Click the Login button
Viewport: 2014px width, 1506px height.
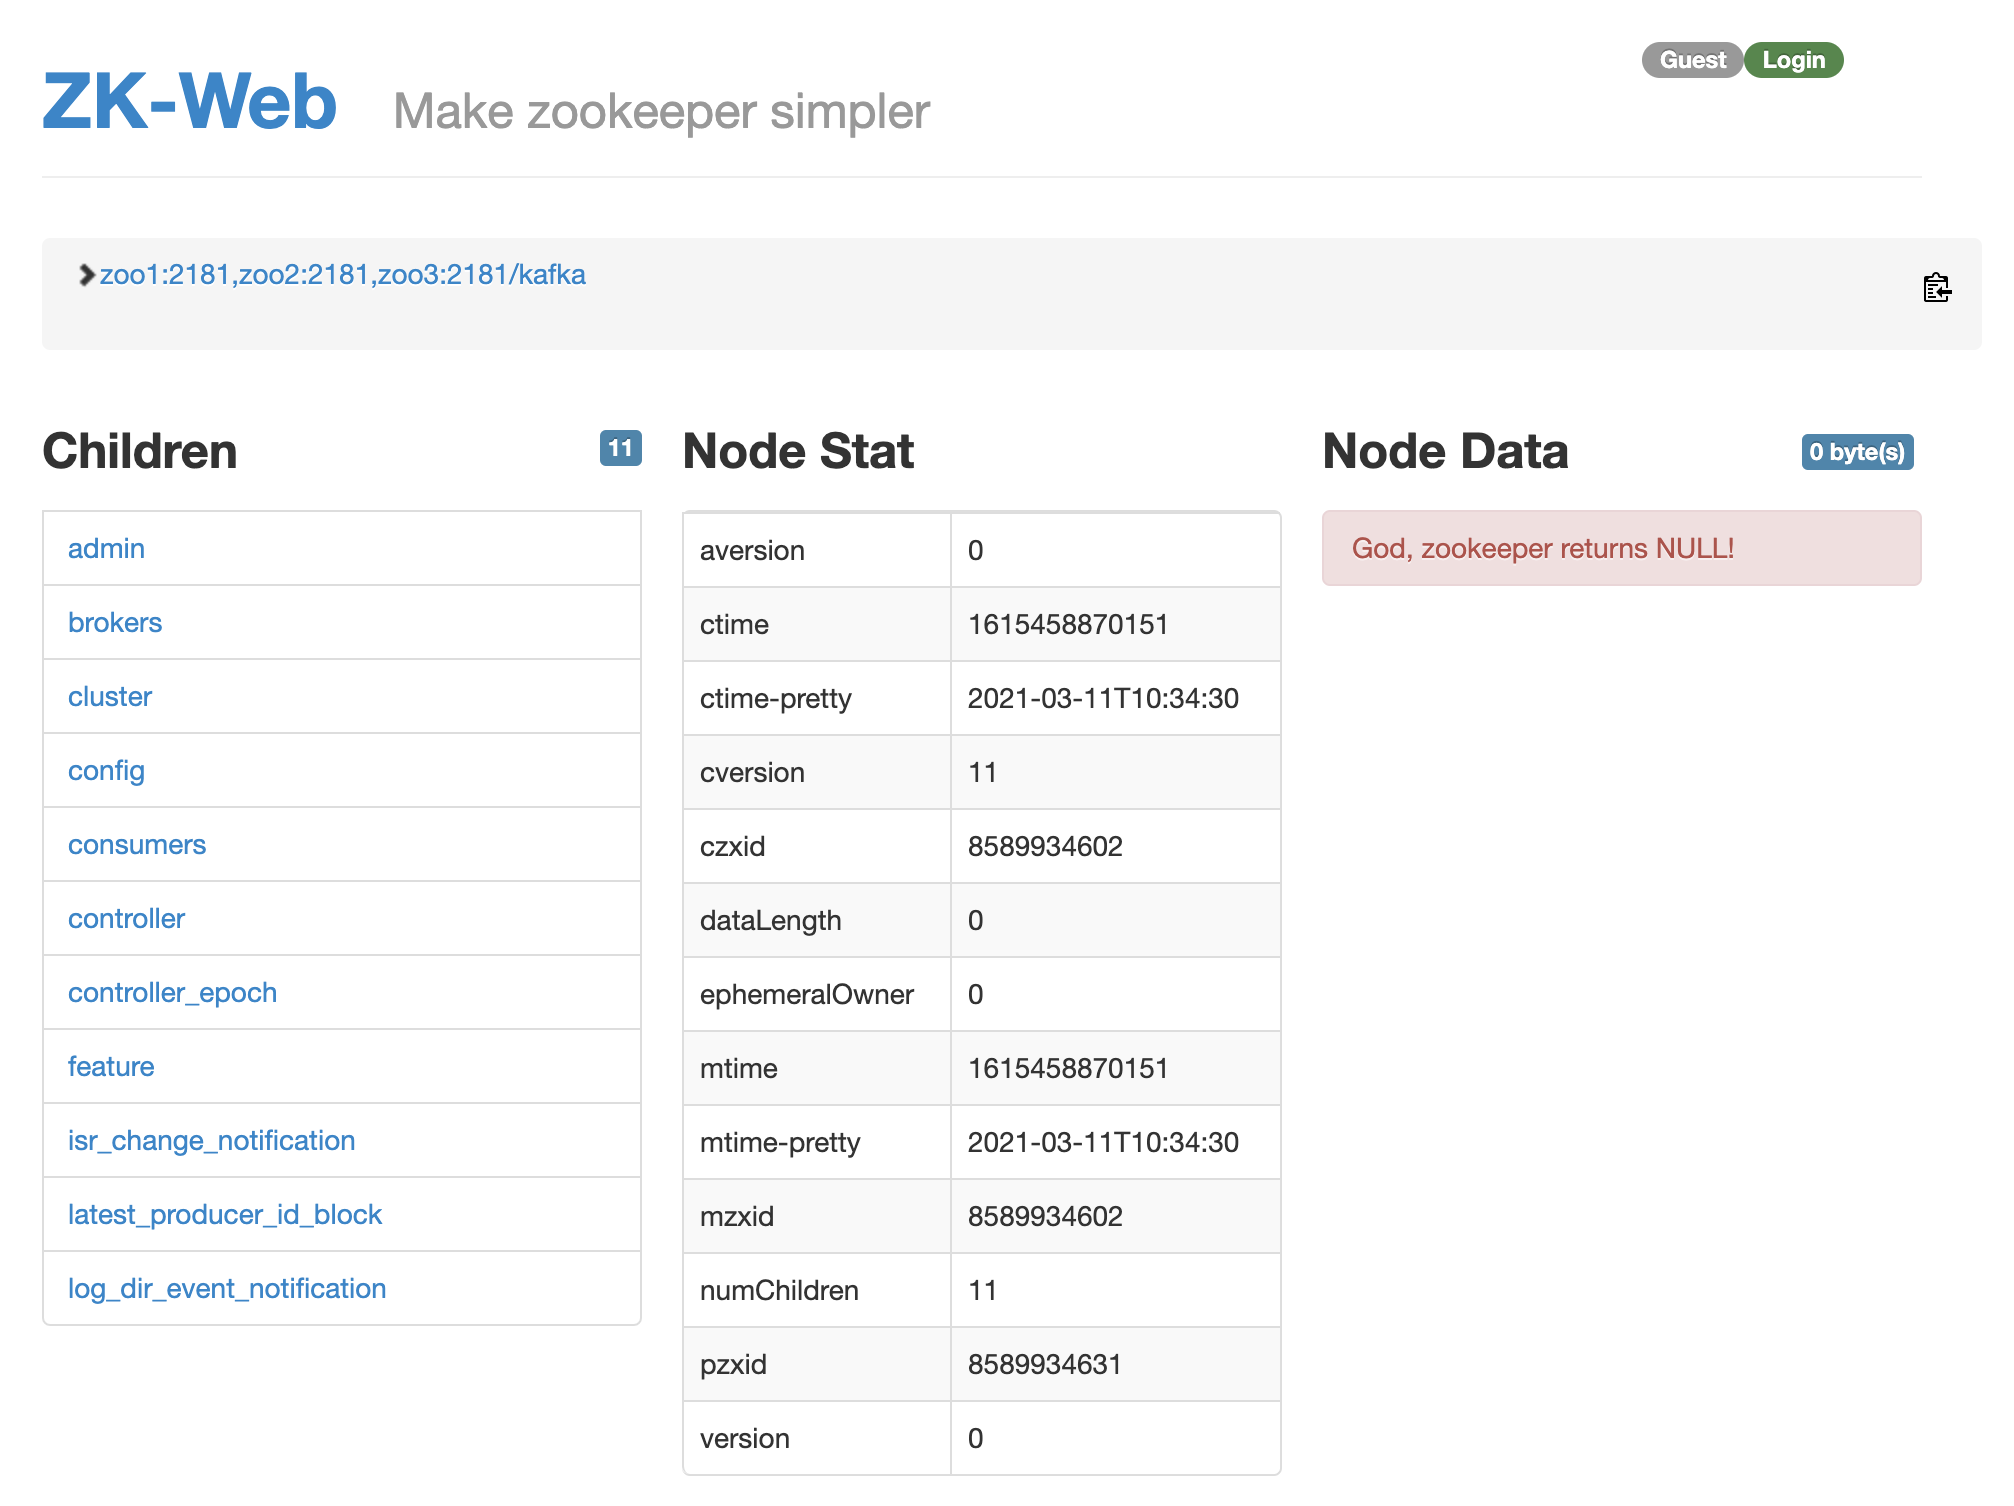(1793, 60)
